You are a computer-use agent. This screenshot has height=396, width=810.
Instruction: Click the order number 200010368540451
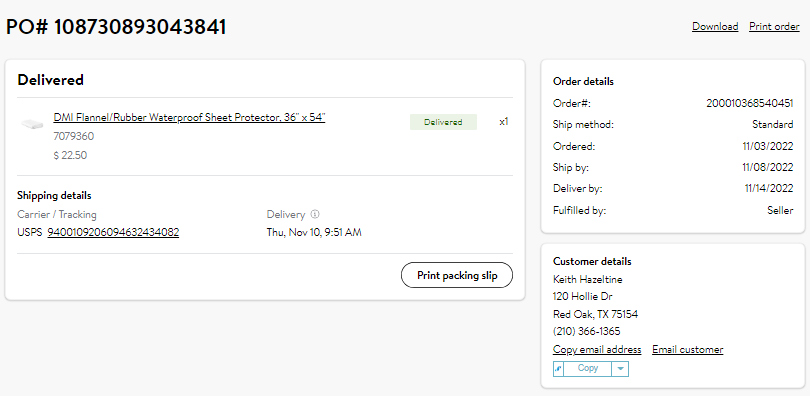750,103
